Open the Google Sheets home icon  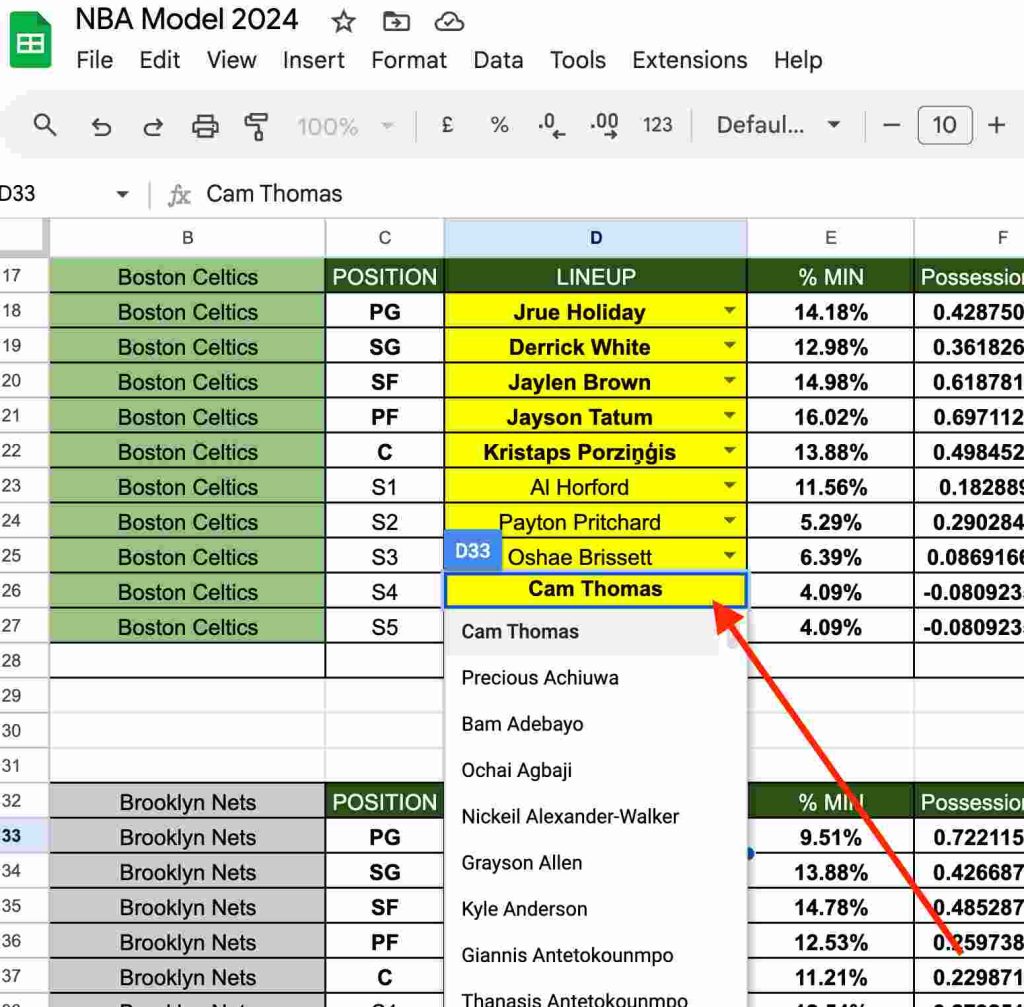tap(29, 40)
